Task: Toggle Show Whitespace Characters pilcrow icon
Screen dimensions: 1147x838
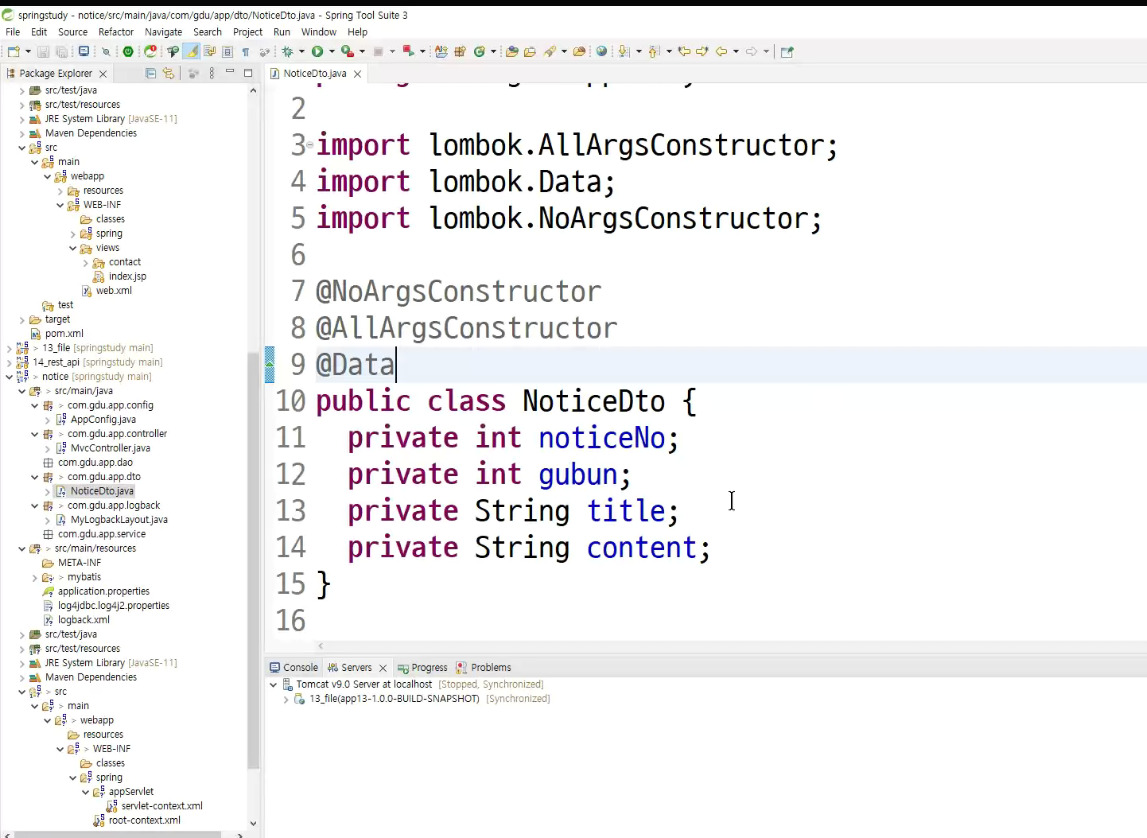Action: click(246, 52)
